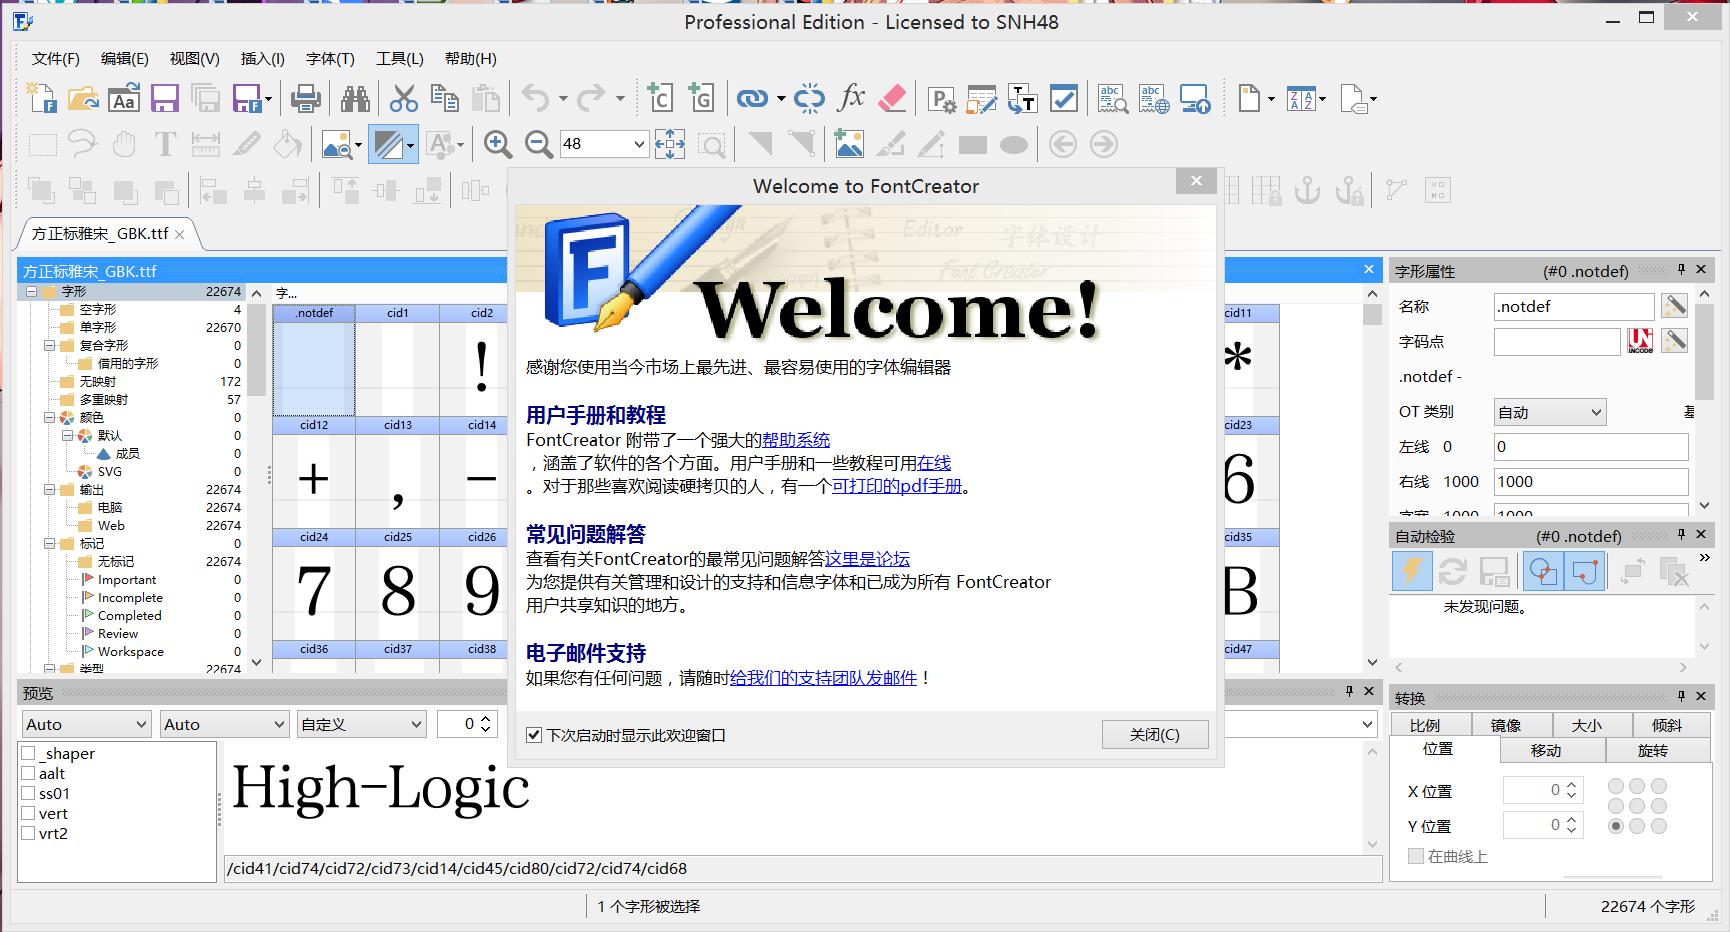Close the 方正标雅宋_GBK.ttf tab
Screen dimensions: 1730x932
(180, 234)
